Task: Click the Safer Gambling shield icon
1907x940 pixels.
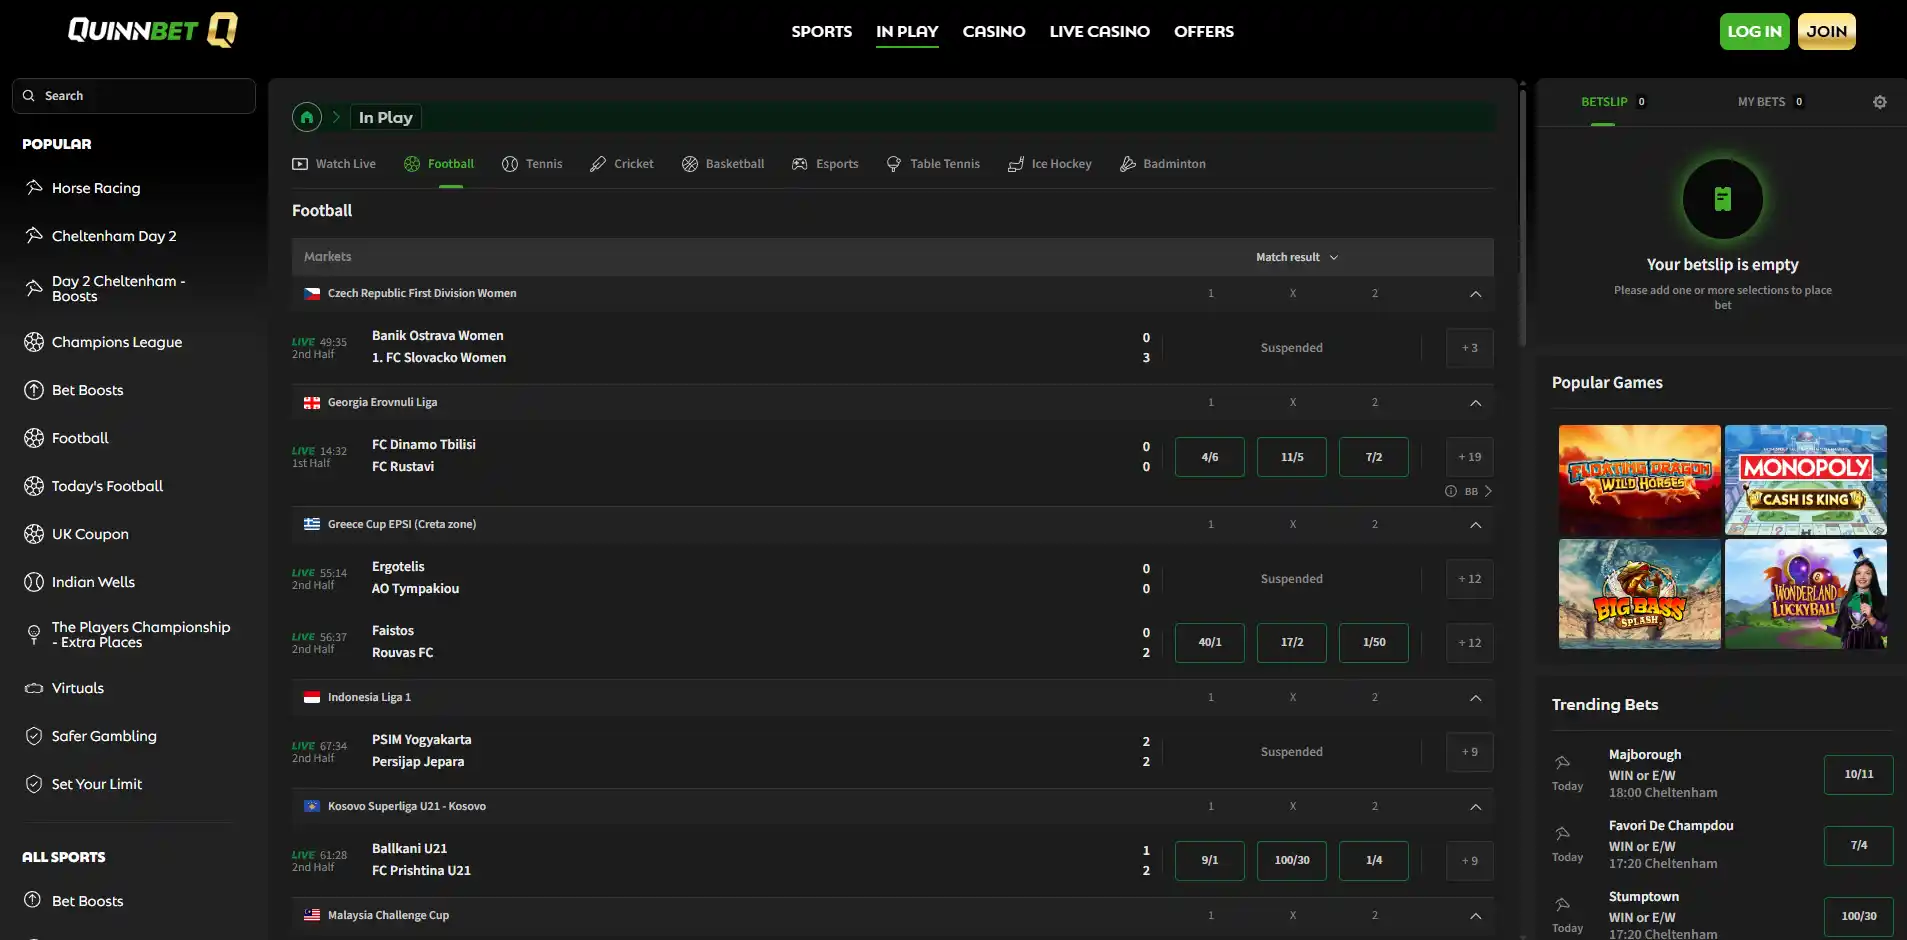Action: click(34, 736)
